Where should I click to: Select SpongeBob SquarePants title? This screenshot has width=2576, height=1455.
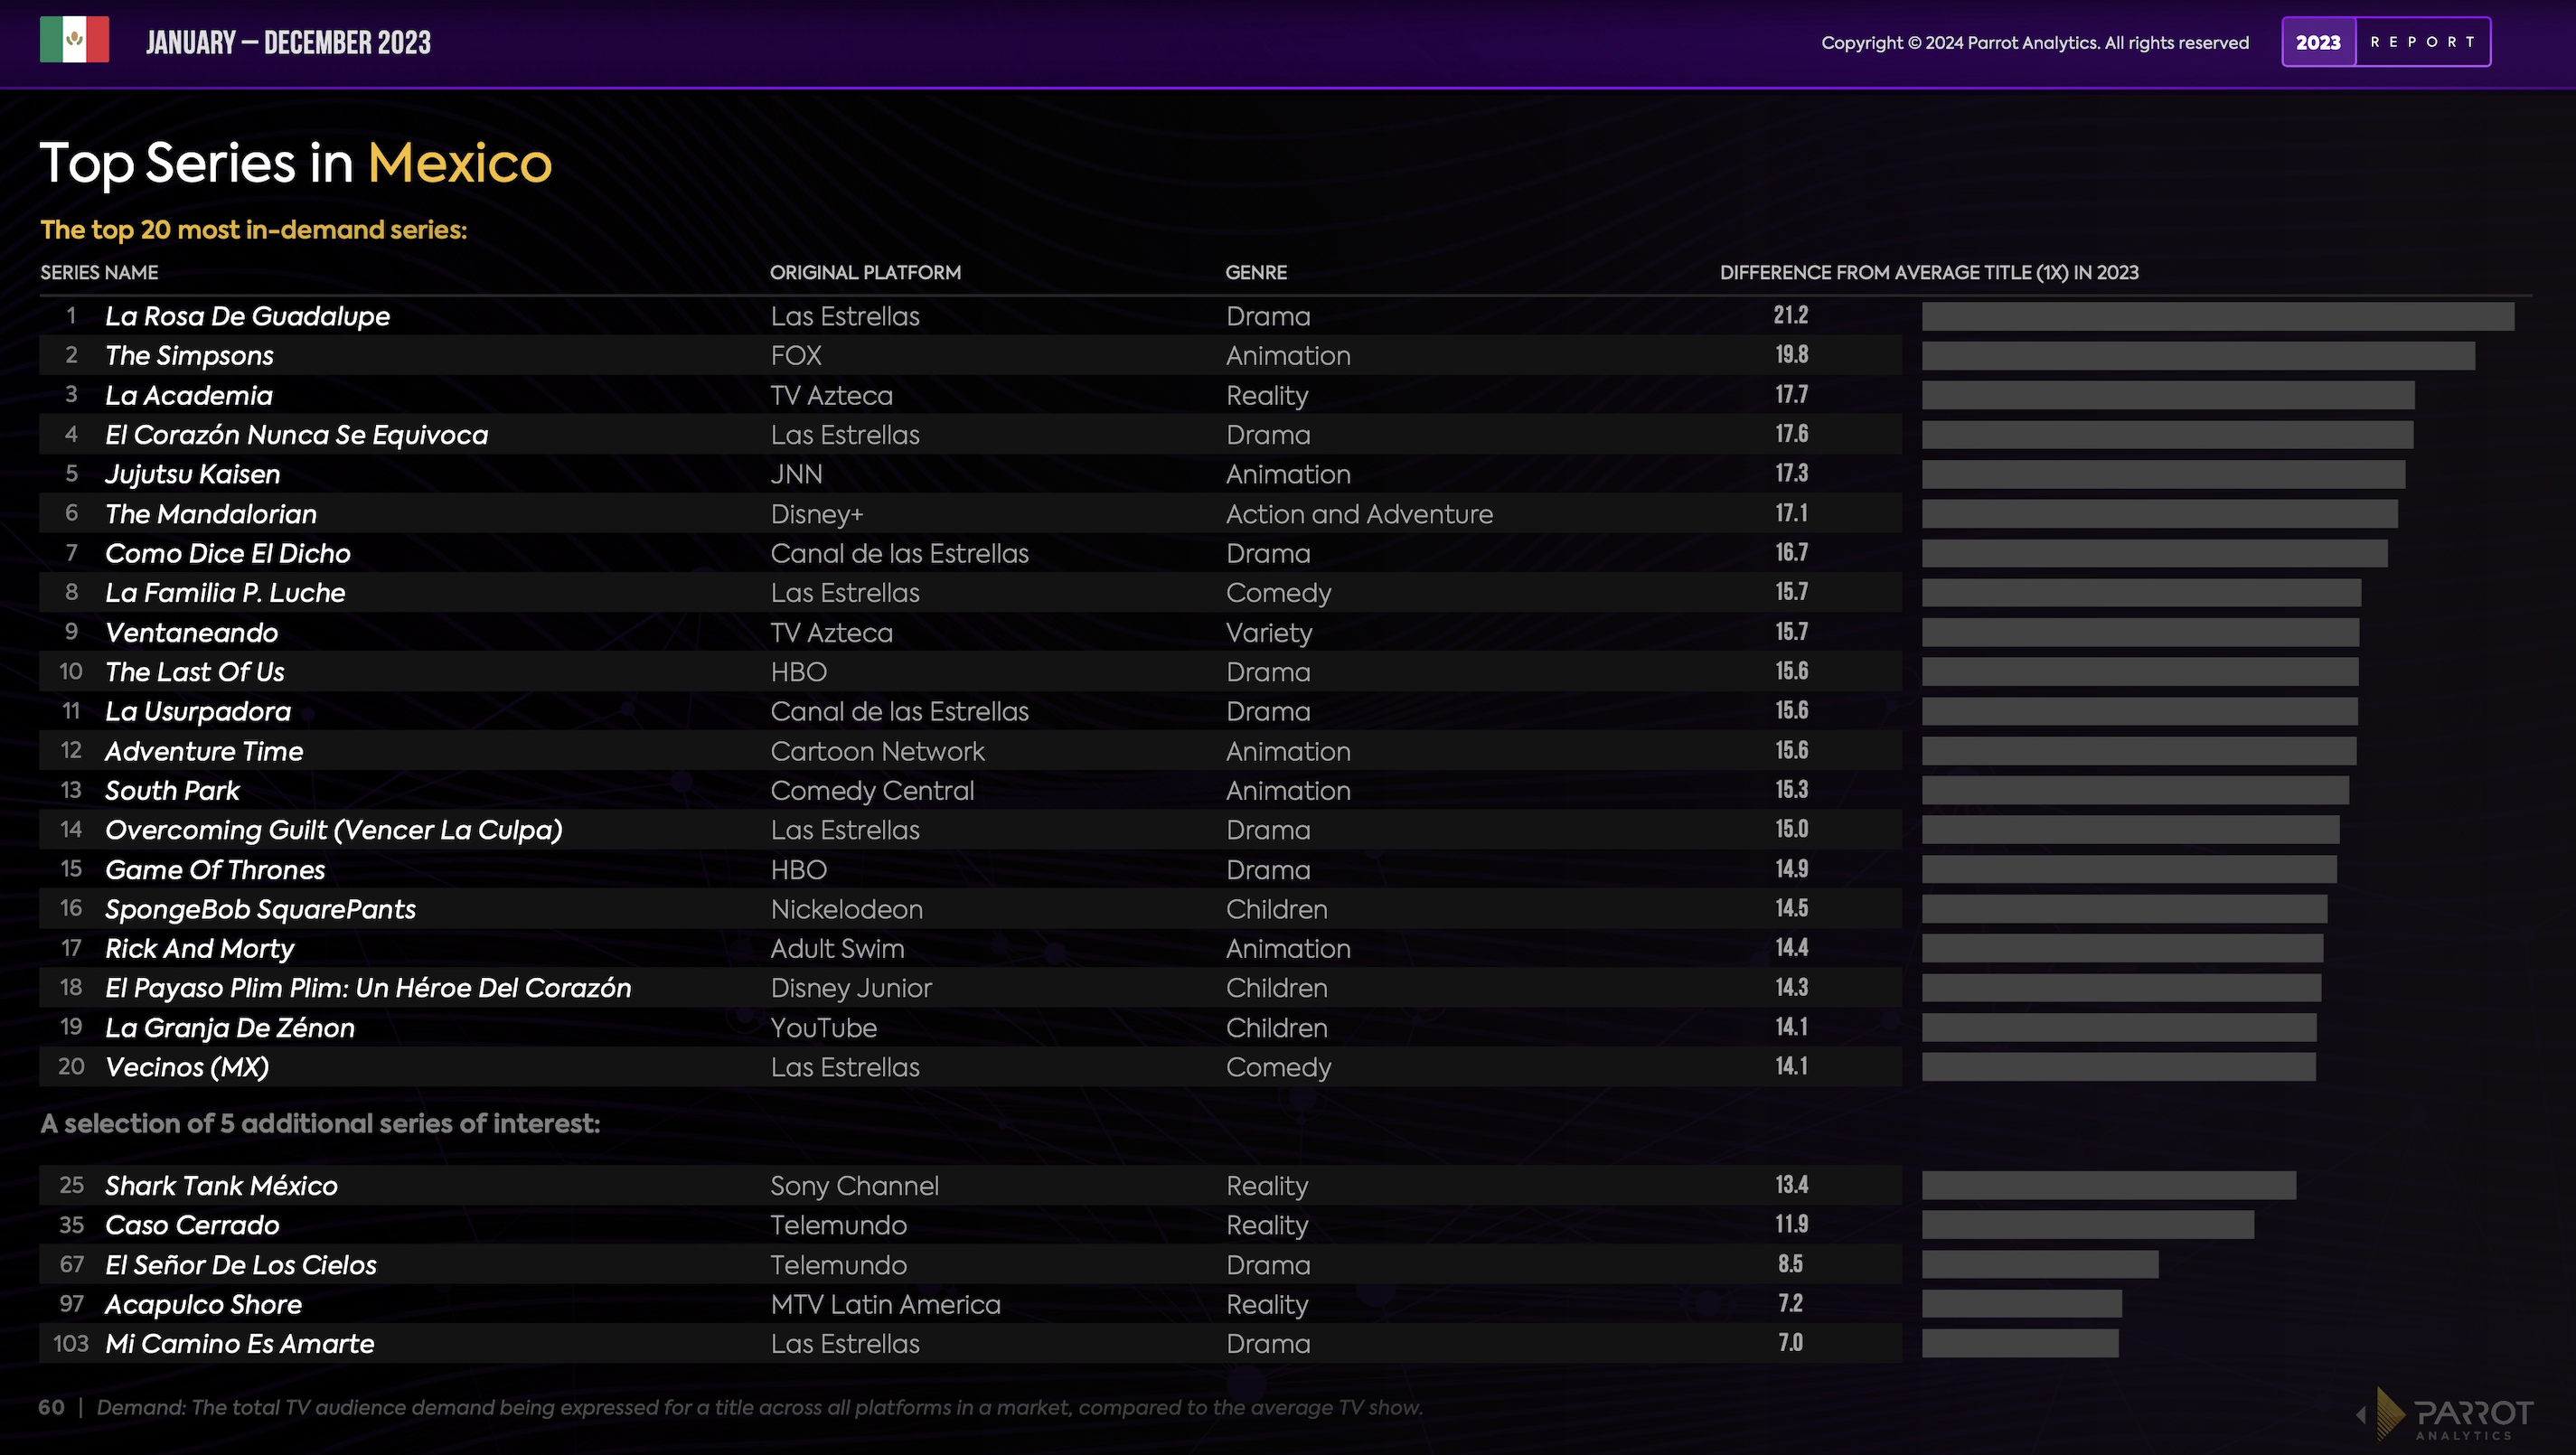point(260,909)
